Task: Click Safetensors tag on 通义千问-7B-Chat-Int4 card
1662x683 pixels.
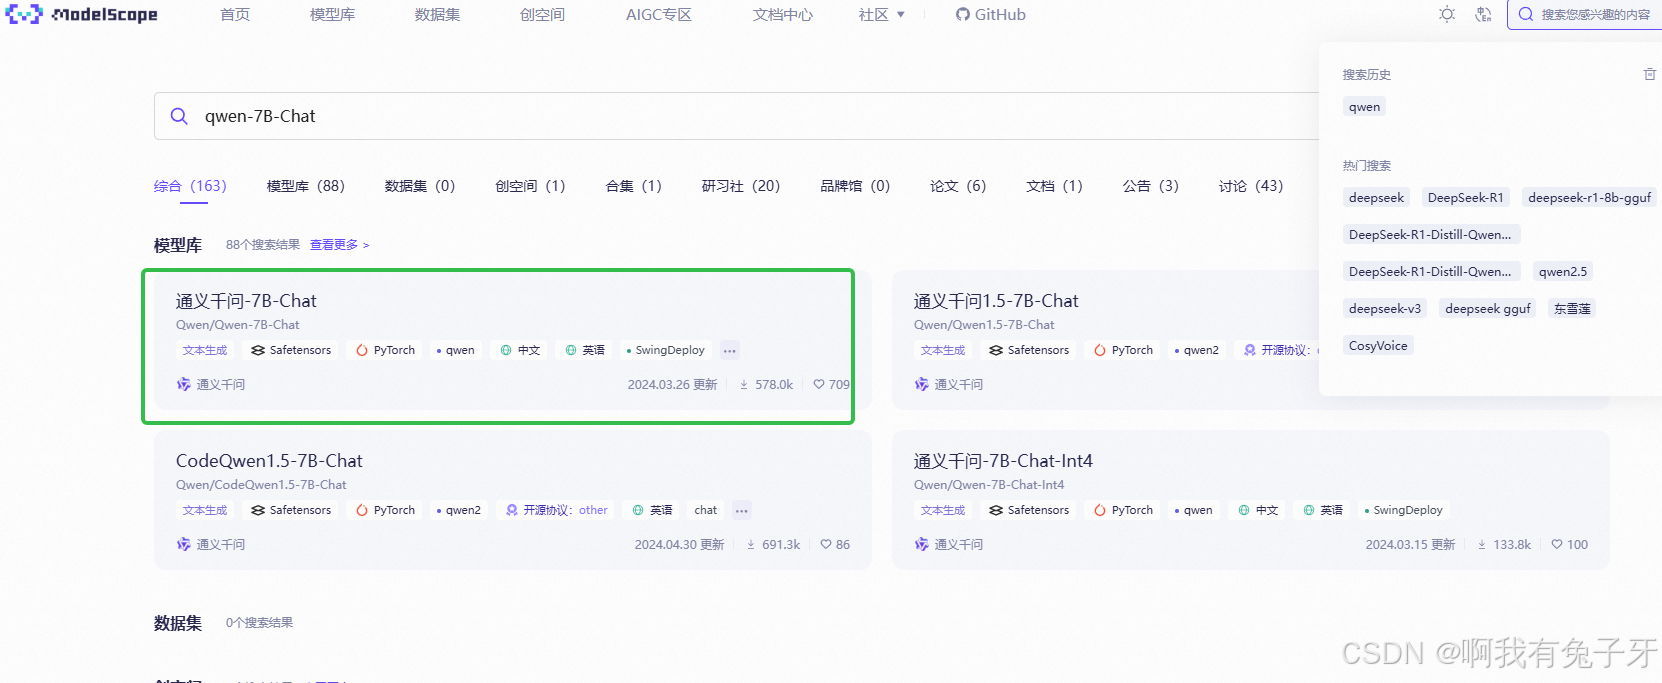Action: (x=1029, y=510)
